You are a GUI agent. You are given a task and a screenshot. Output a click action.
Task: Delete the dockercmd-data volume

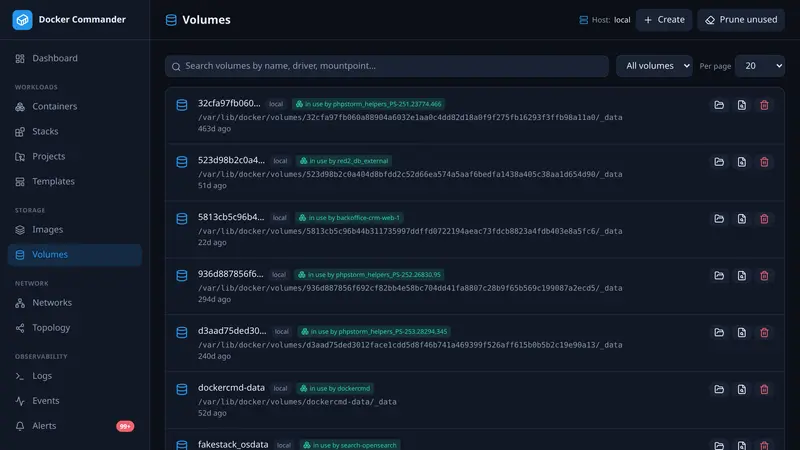pyautogui.click(x=764, y=389)
